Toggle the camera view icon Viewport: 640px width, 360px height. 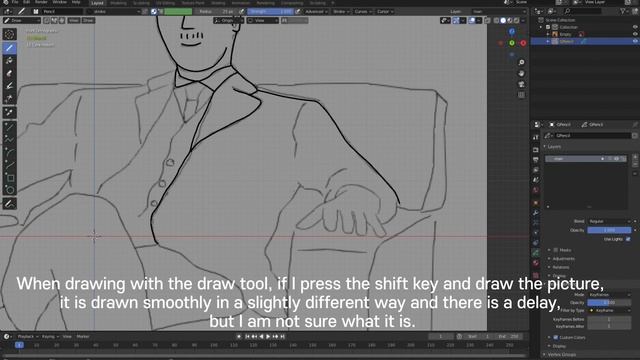coord(521,84)
